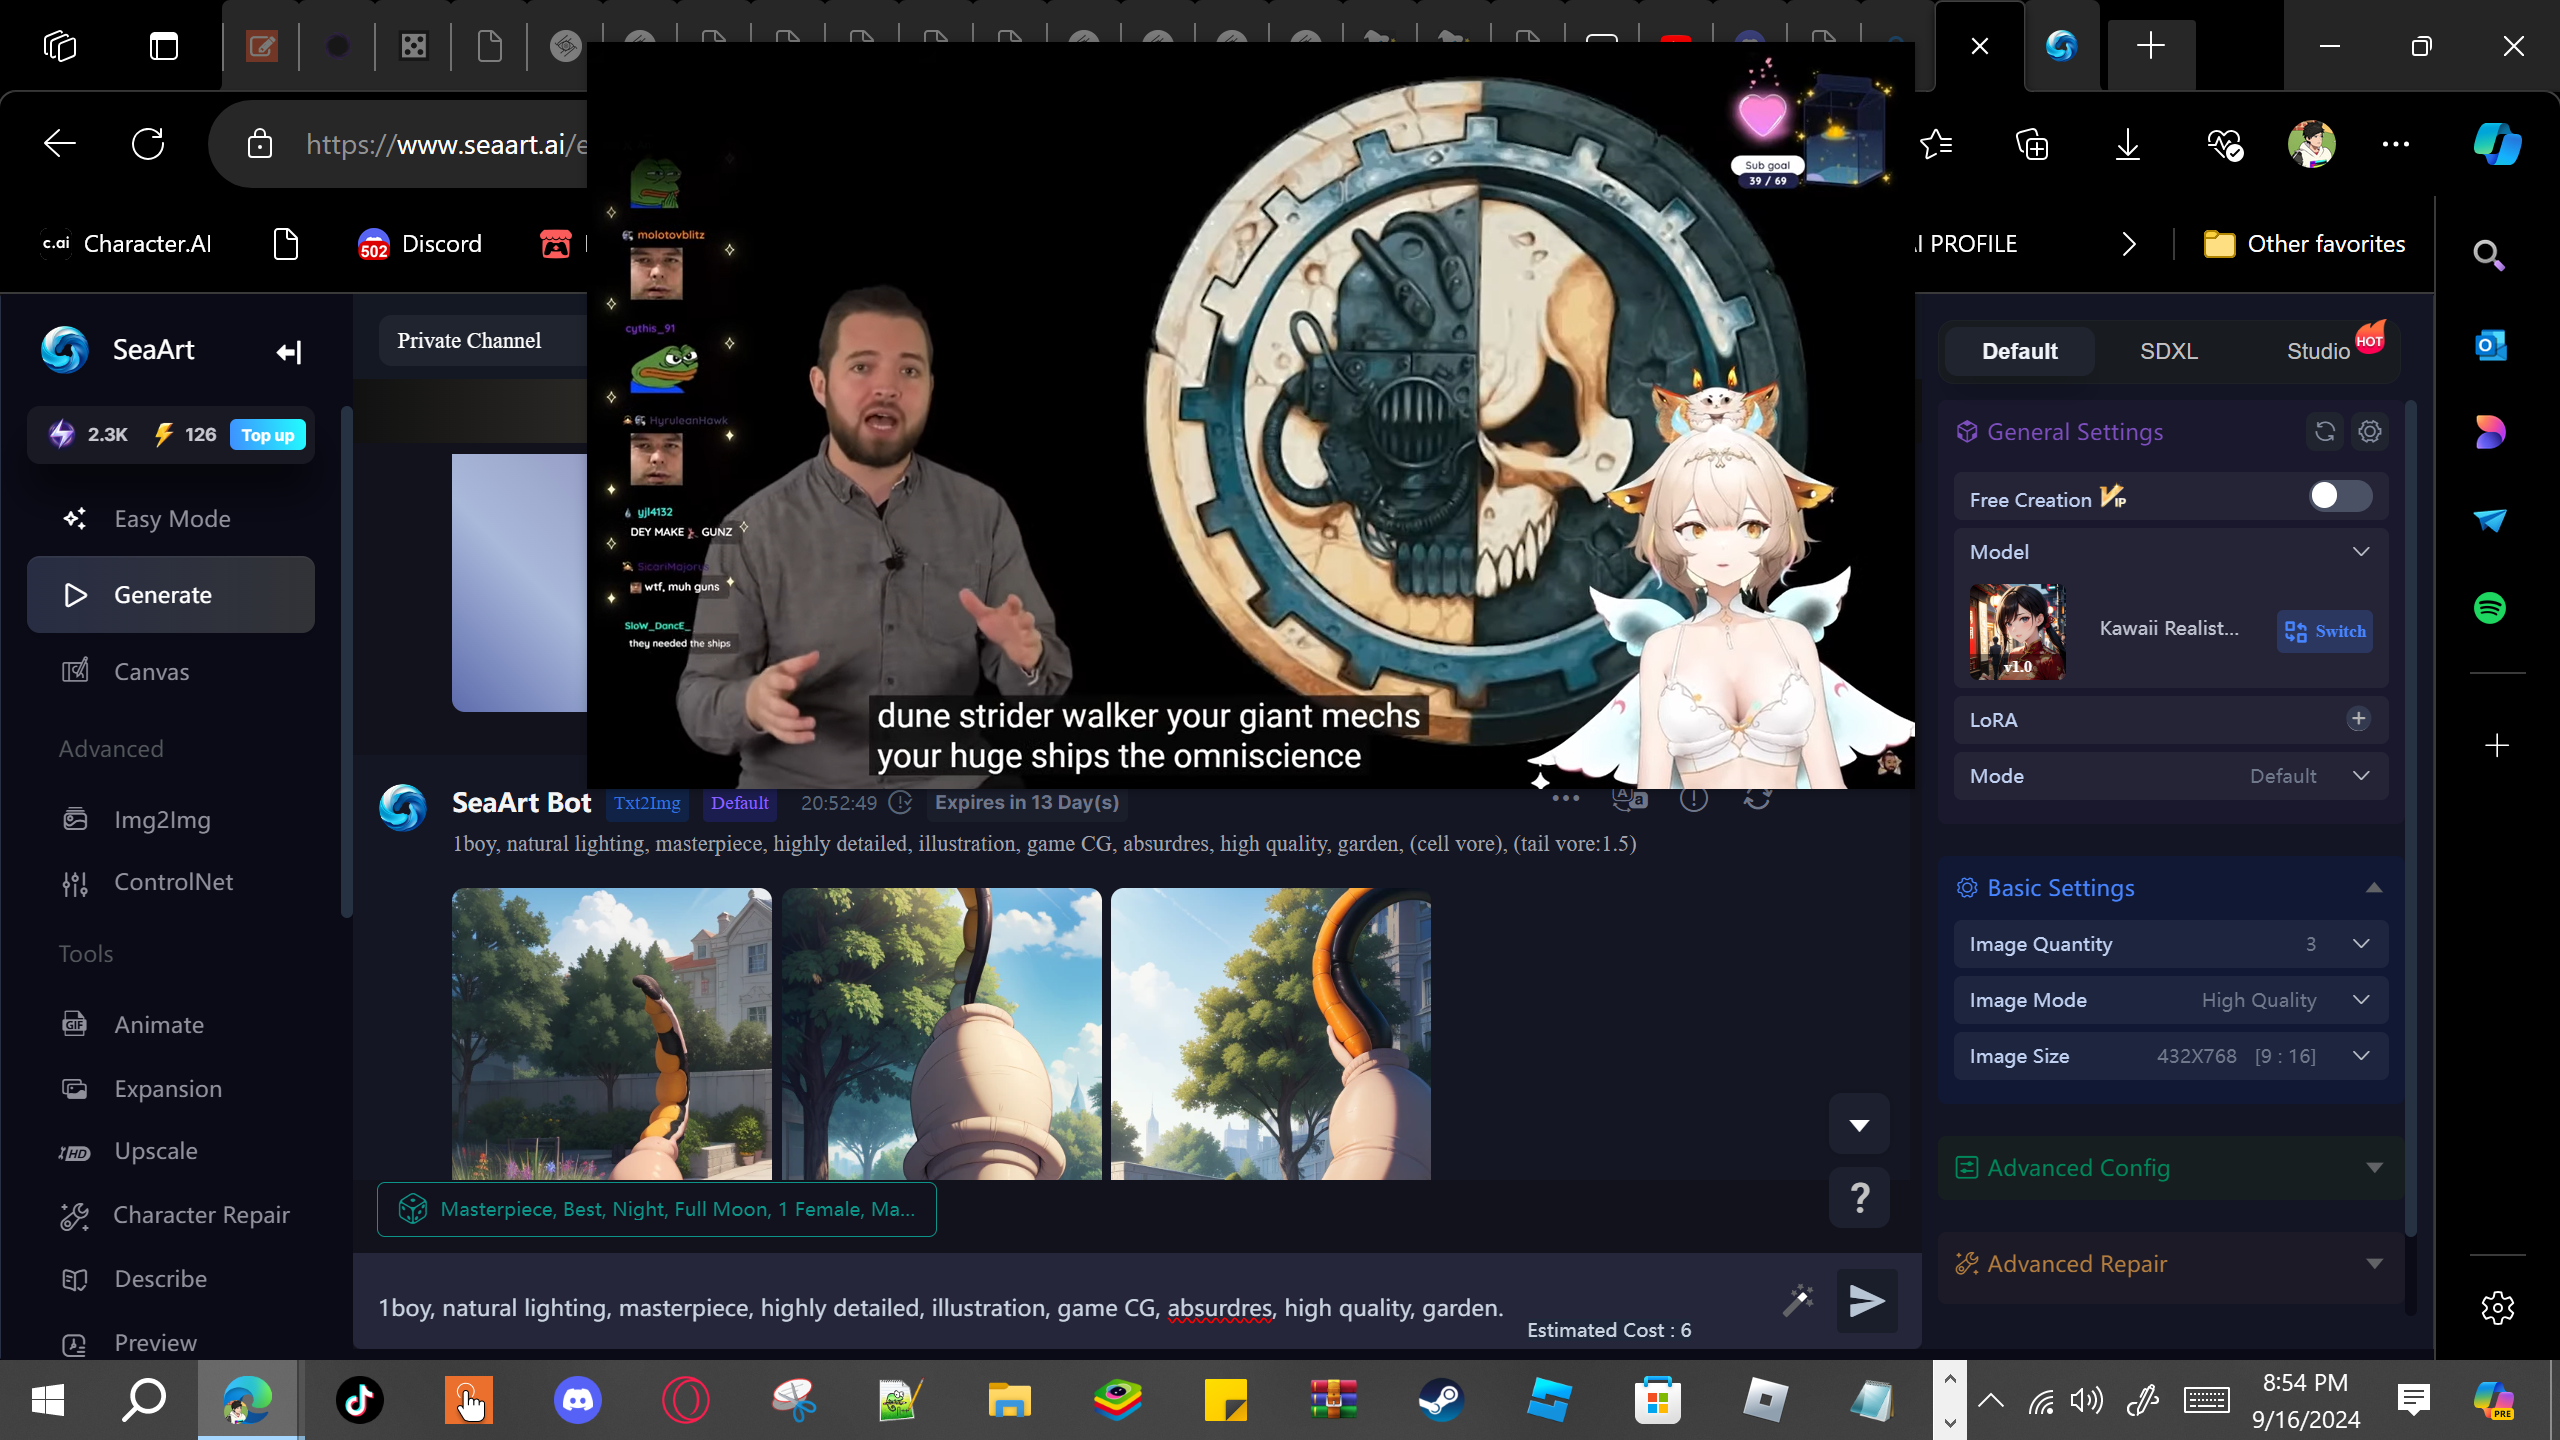Open File Explorer from the taskbar
The height and width of the screenshot is (1440, 2560).
click(1009, 1400)
